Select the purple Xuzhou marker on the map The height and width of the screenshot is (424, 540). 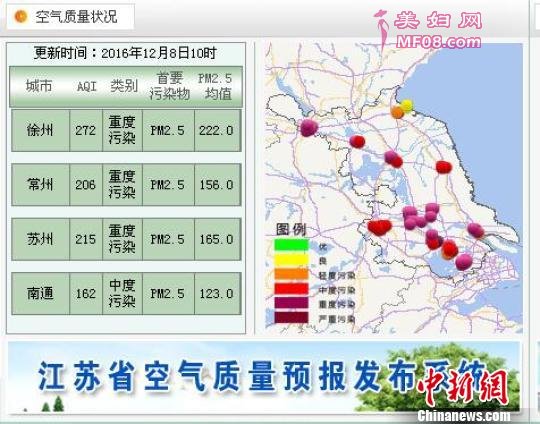(309, 127)
